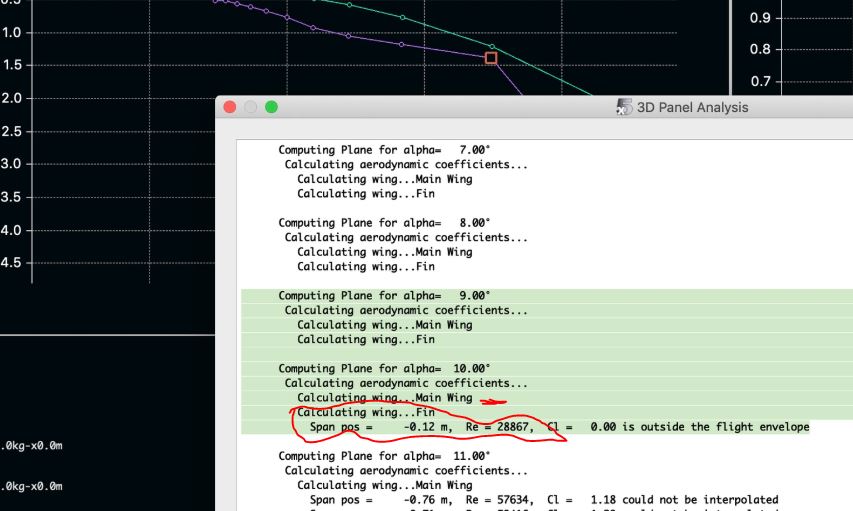Click the top green curve data point
The height and width of the screenshot is (511, 853).
click(x=349, y=5)
